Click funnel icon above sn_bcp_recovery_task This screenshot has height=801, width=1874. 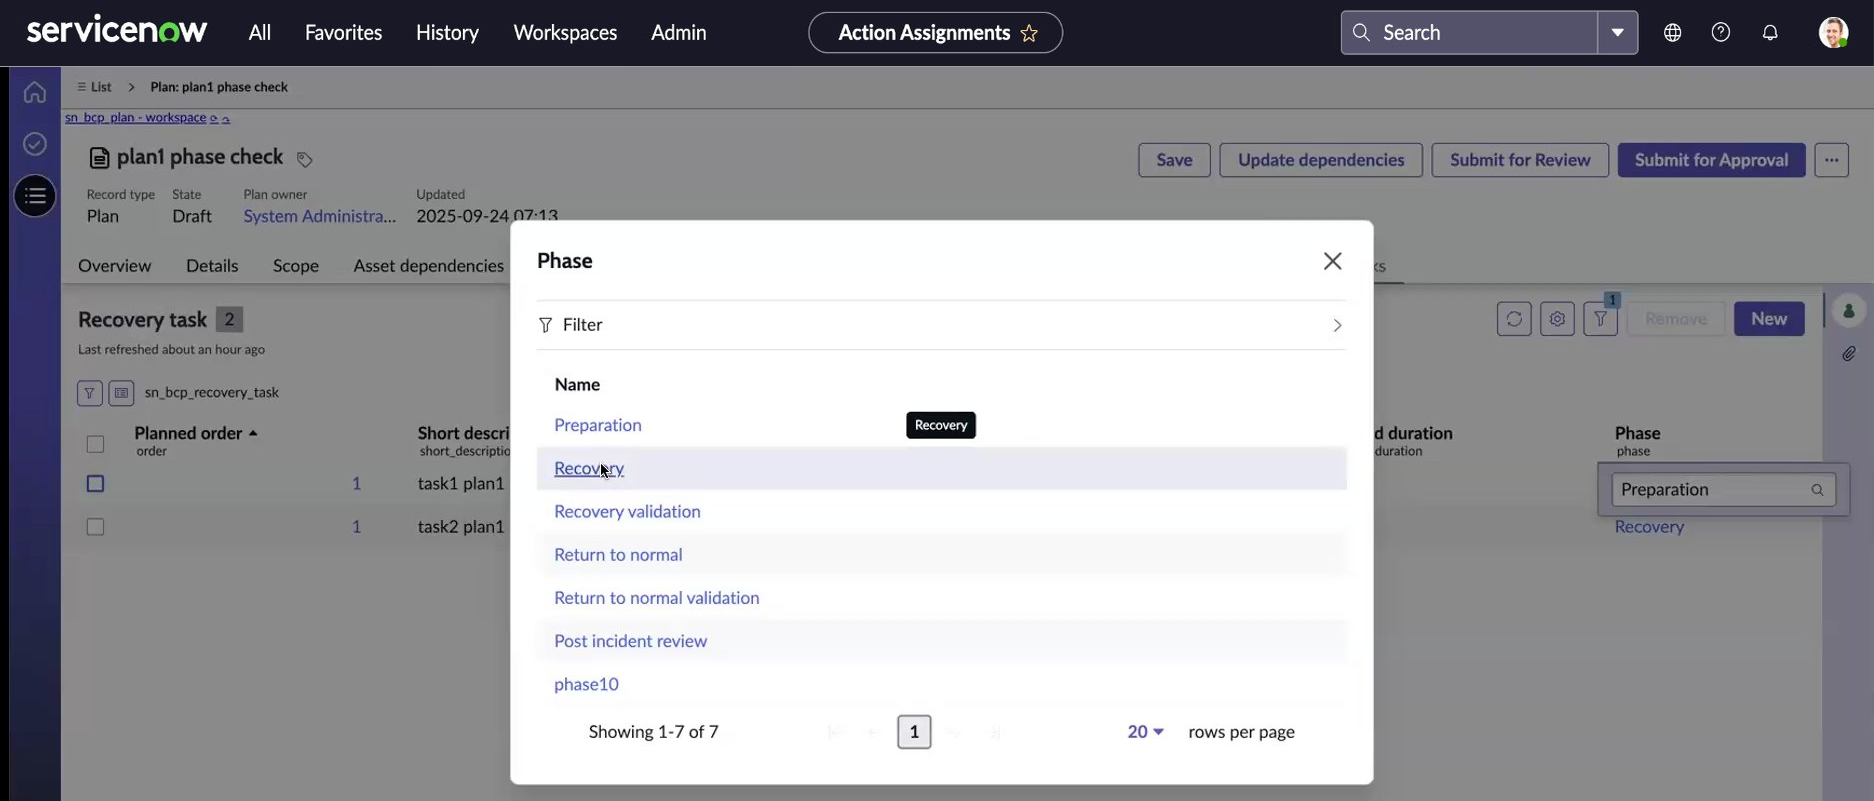point(90,393)
